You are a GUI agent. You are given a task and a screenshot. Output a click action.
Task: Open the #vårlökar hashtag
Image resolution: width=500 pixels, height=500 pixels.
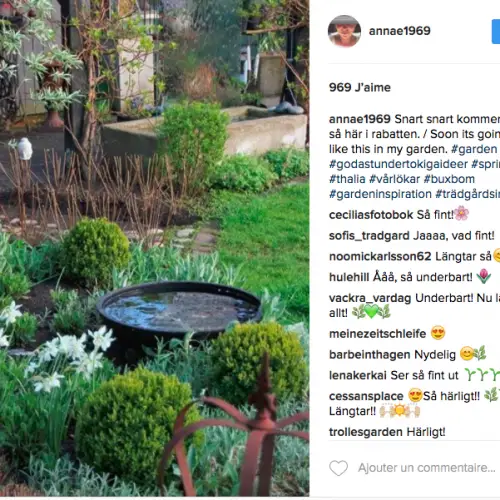pos(394,179)
